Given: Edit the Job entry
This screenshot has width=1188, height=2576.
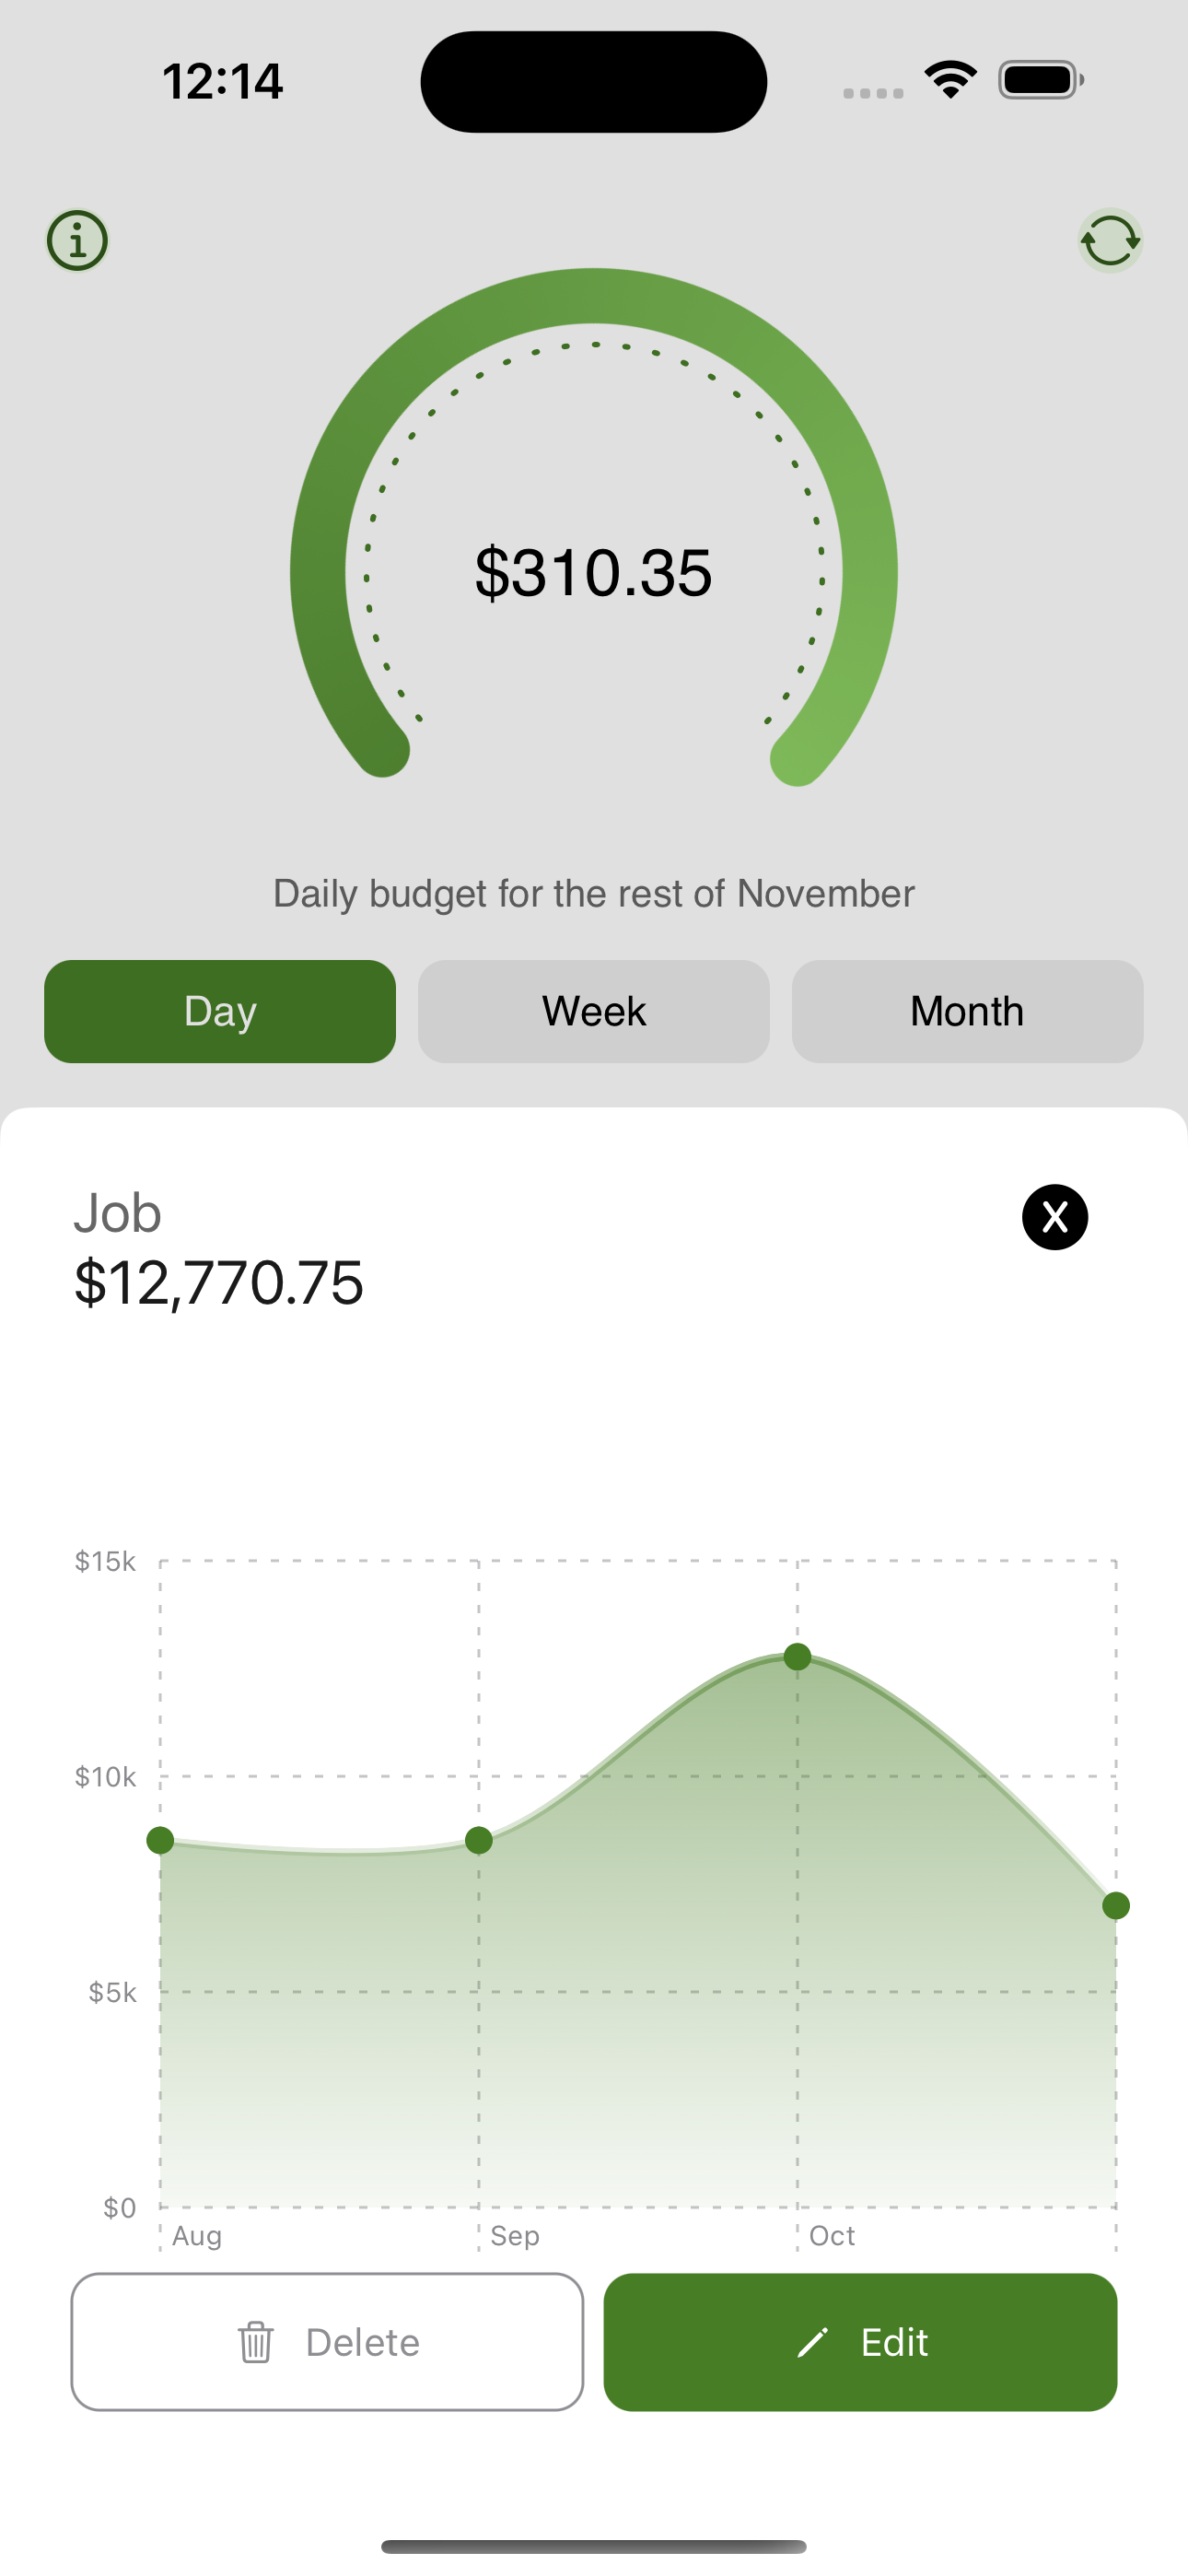Looking at the screenshot, I should pos(860,2342).
